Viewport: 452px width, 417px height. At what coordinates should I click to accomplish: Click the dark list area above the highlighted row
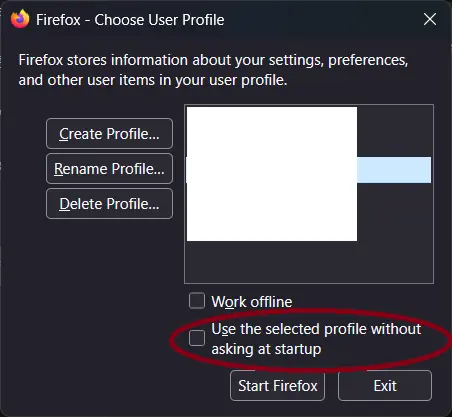(x=395, y=131)
